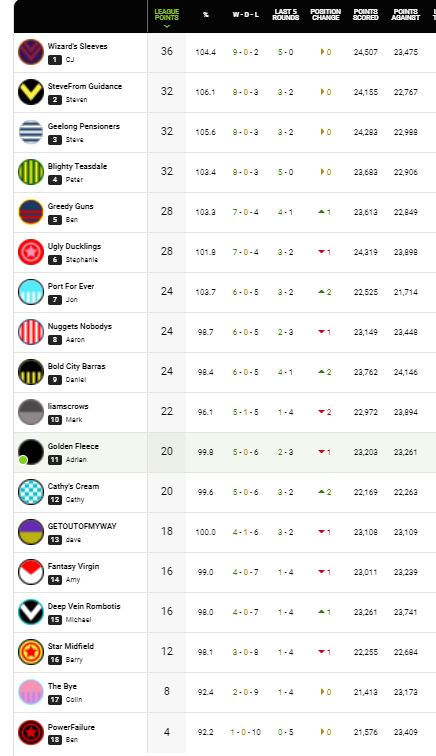Screen dimensions: 436x756
Task: Select GETOUTOFMYWAY purple and gold jersey
Action: click(31, 532)
